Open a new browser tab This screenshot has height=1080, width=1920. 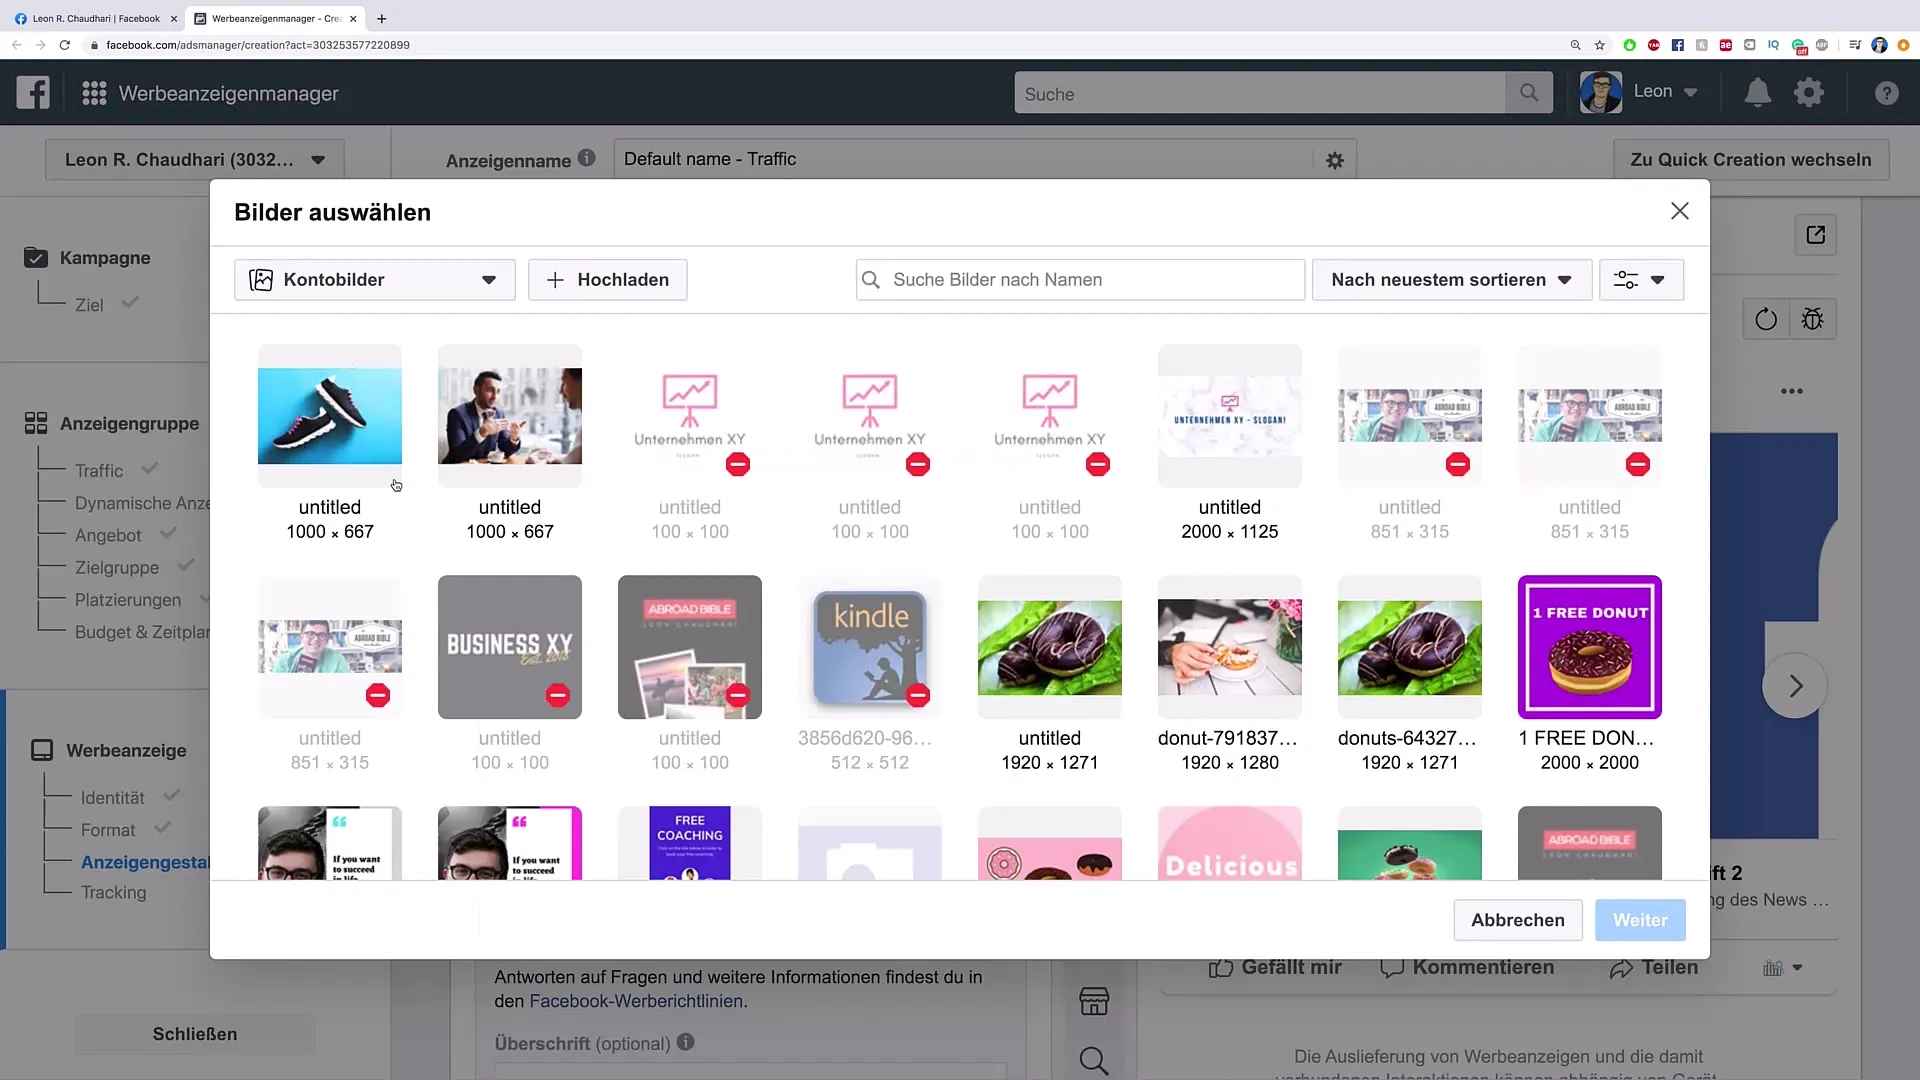click(x=382, y=18)
